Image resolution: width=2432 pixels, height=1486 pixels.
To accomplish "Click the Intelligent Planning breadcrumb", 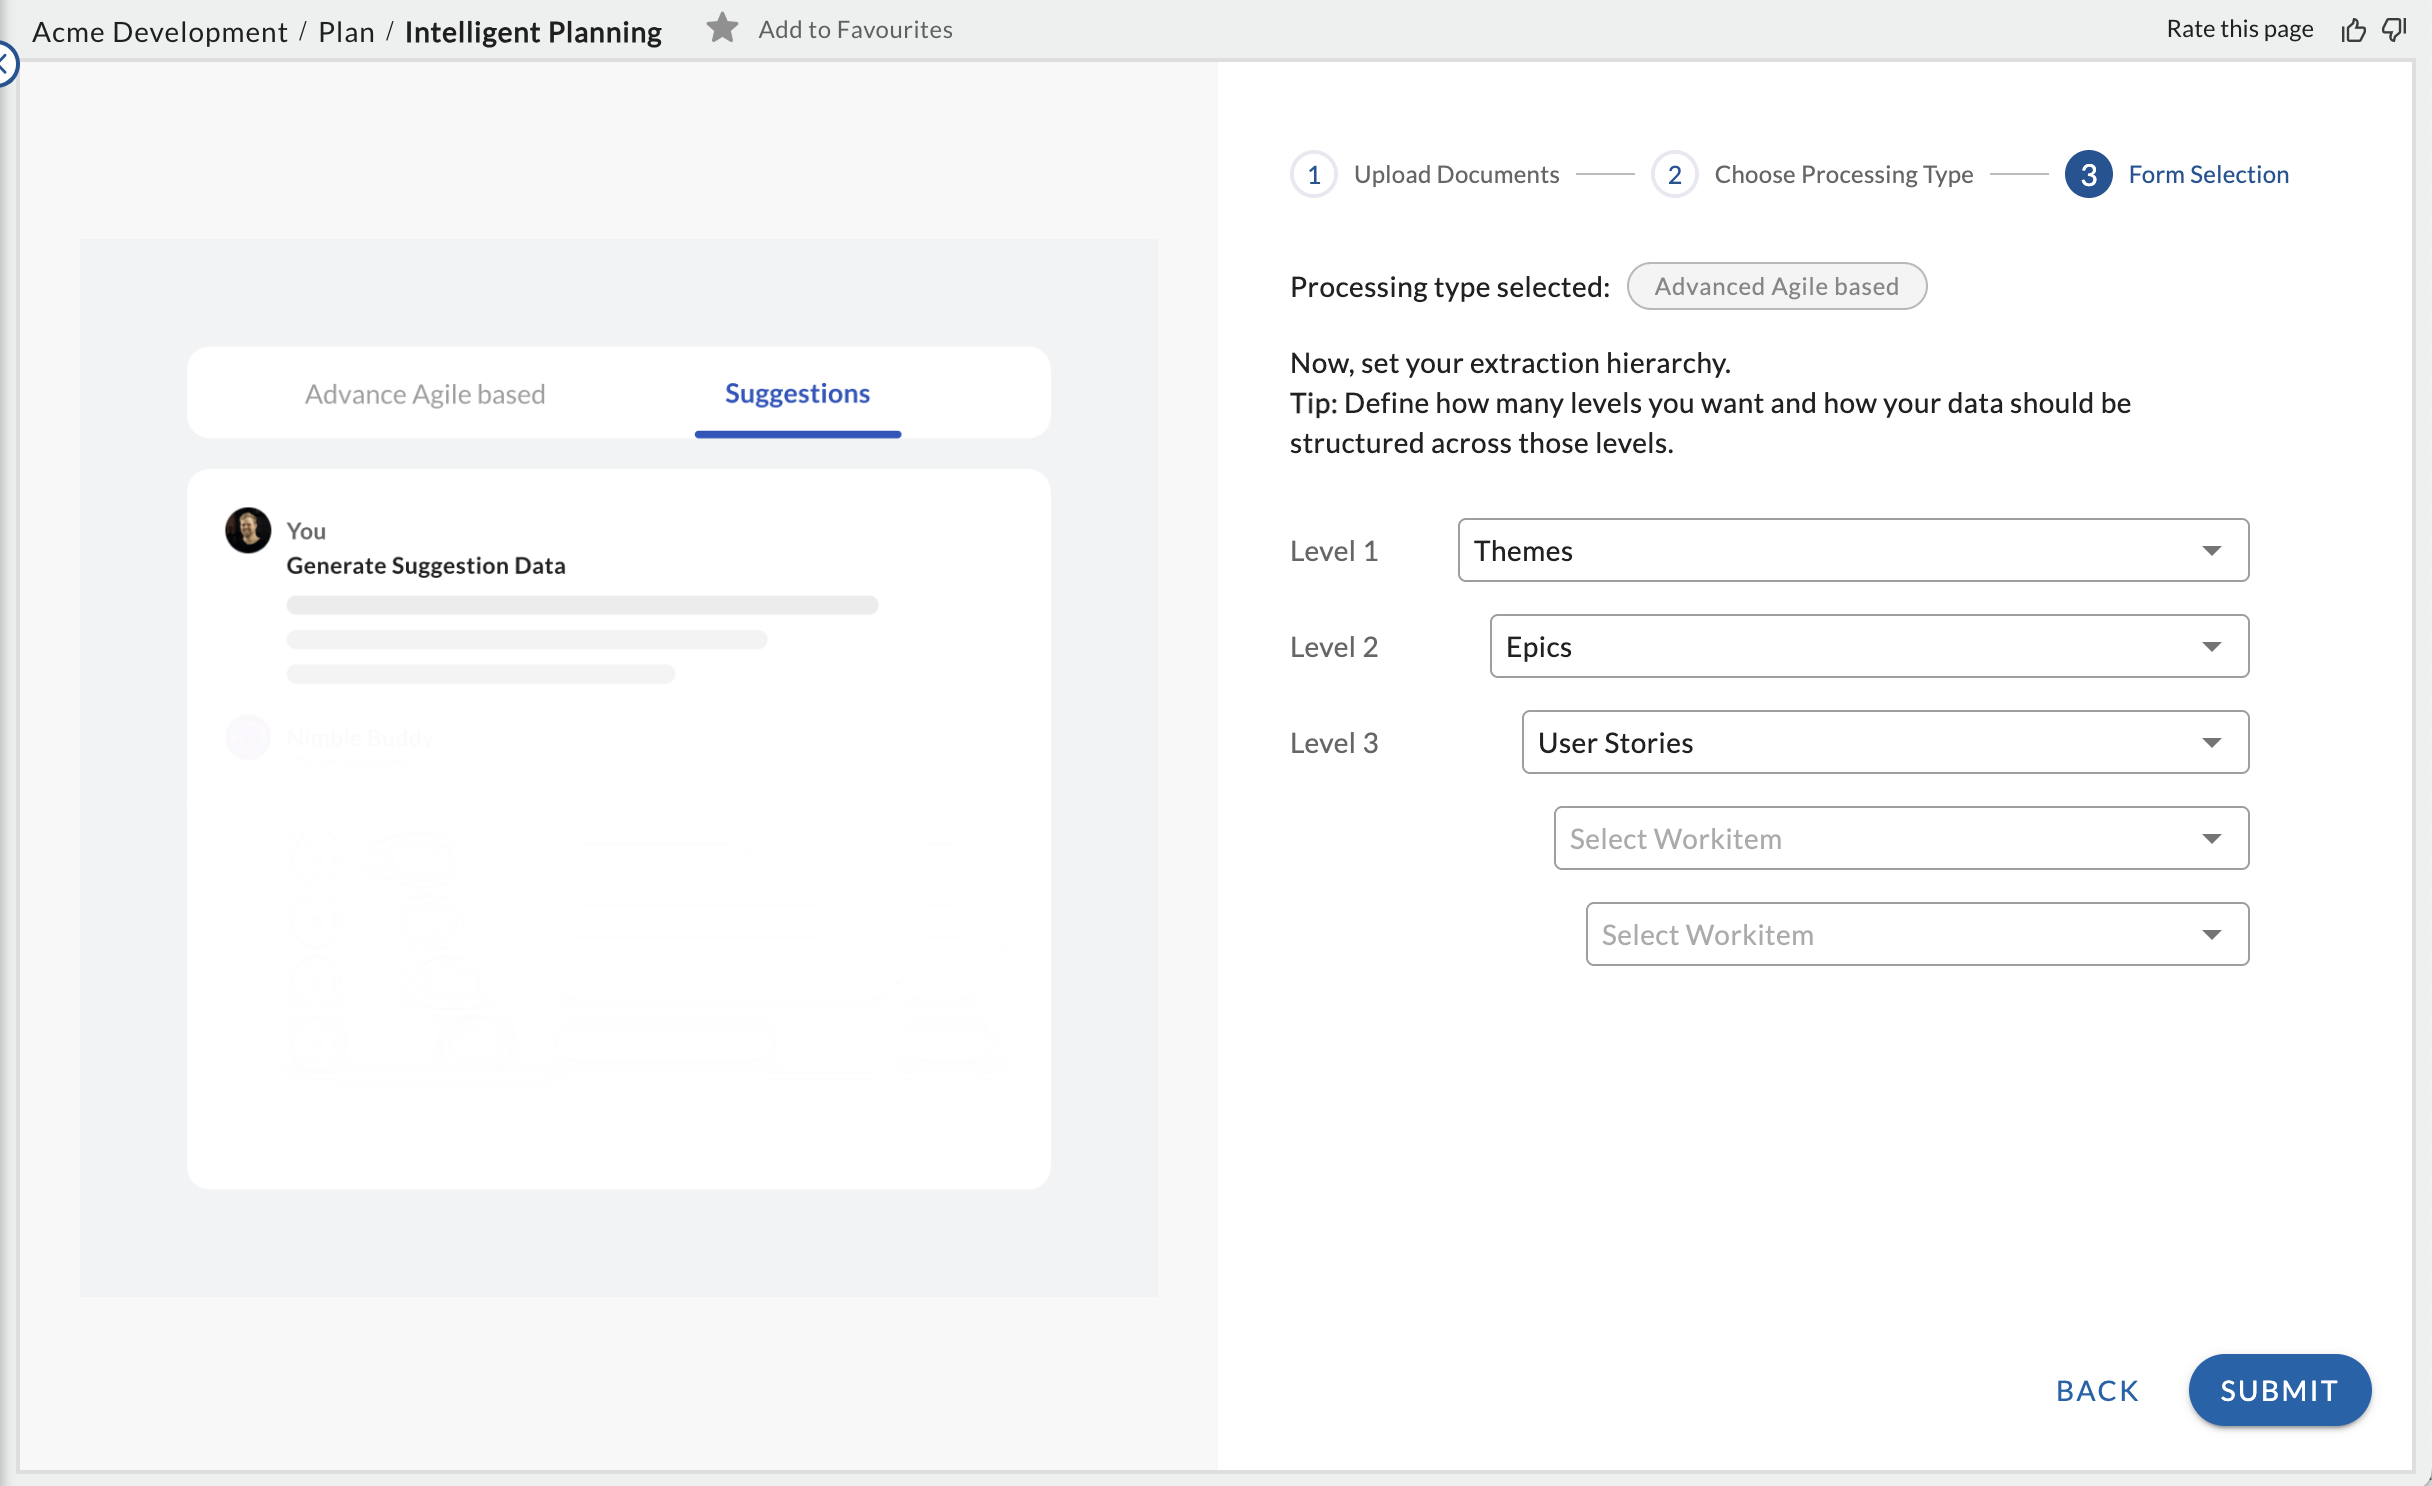I will 533,32.
